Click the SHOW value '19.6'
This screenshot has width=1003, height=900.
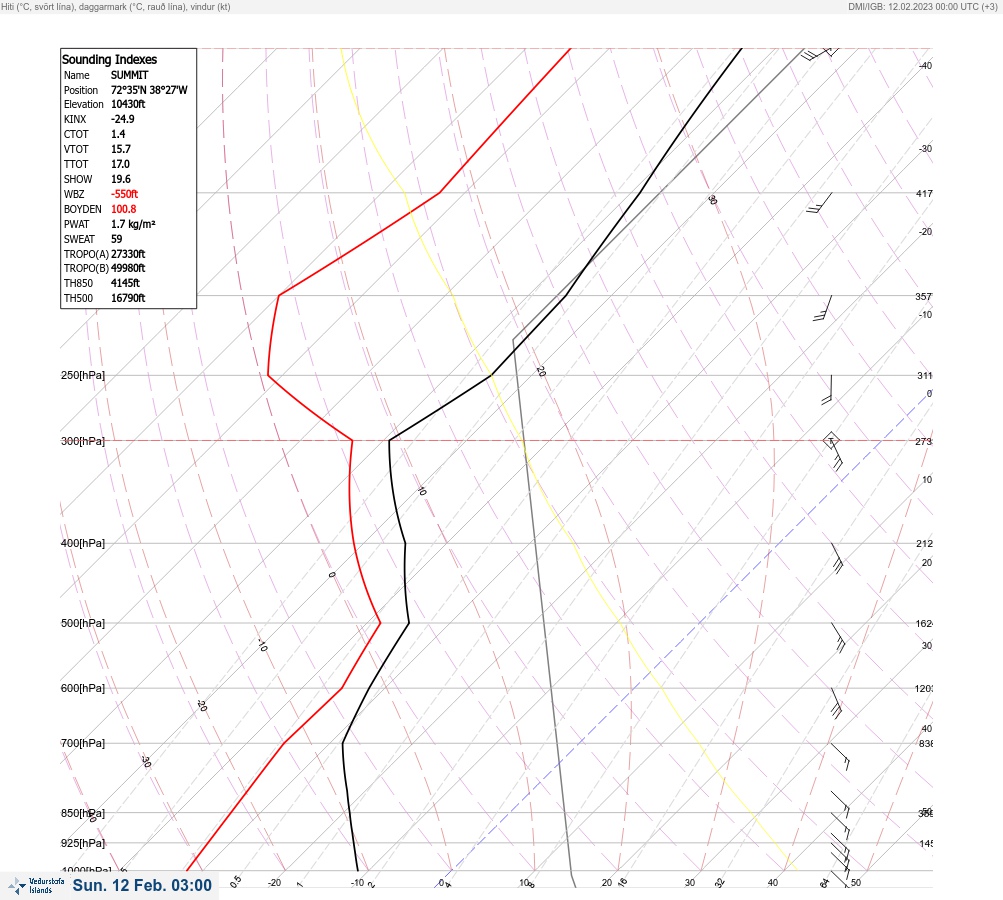click(120, 179)
